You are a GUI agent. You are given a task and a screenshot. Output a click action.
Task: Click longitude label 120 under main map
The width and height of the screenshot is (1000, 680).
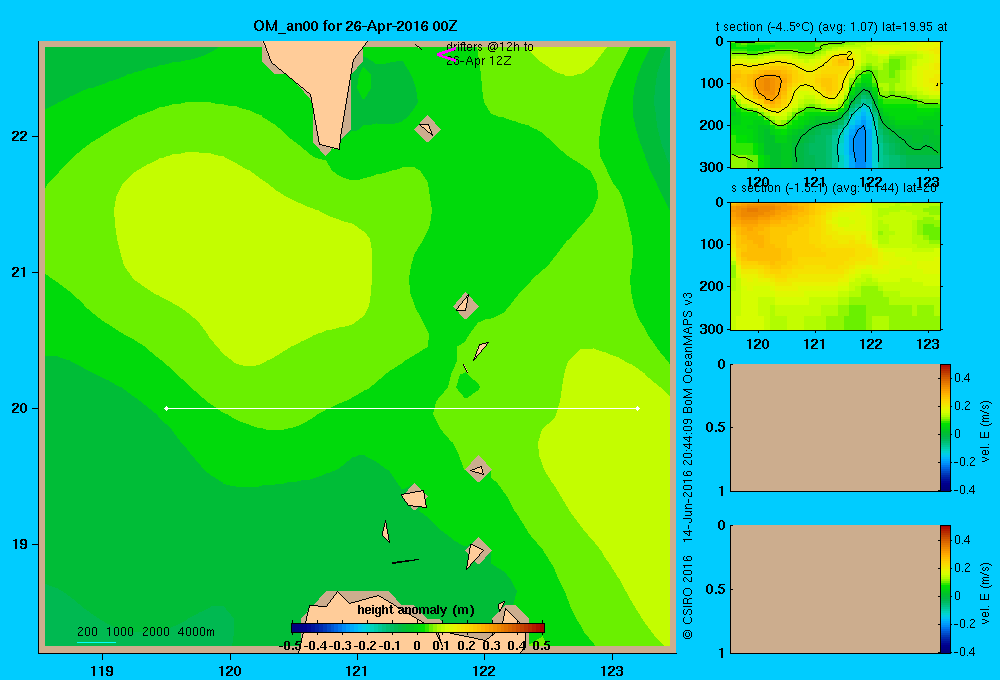point(230,671)
